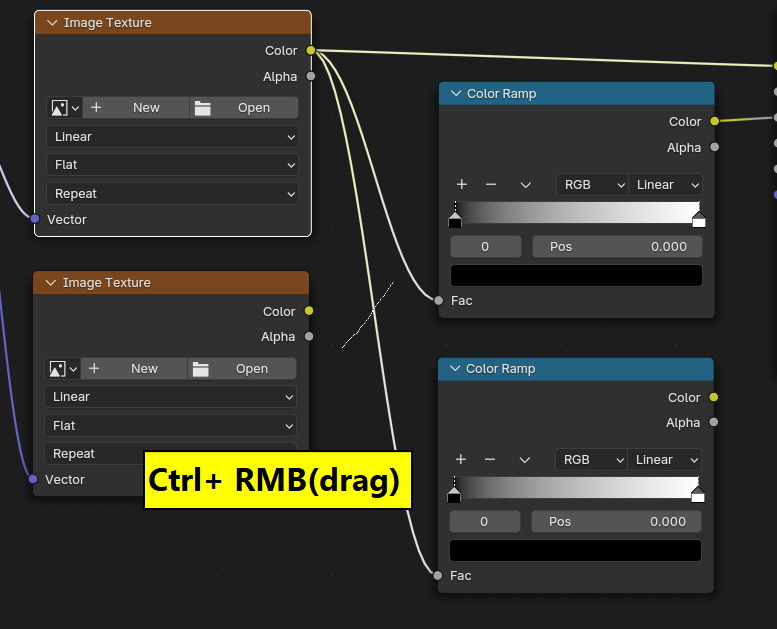
Task: Collapse the top Color Ramp node
Action: point(456,93)
